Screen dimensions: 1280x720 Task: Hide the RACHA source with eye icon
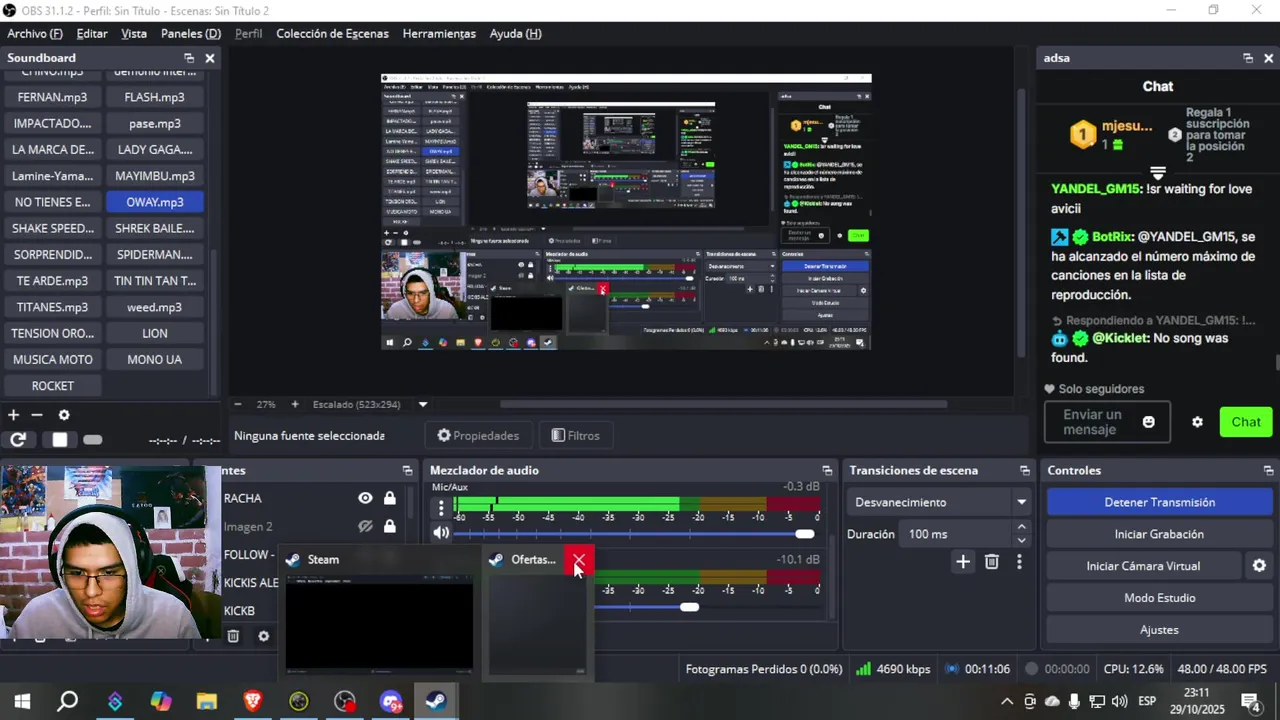(365, 498)
